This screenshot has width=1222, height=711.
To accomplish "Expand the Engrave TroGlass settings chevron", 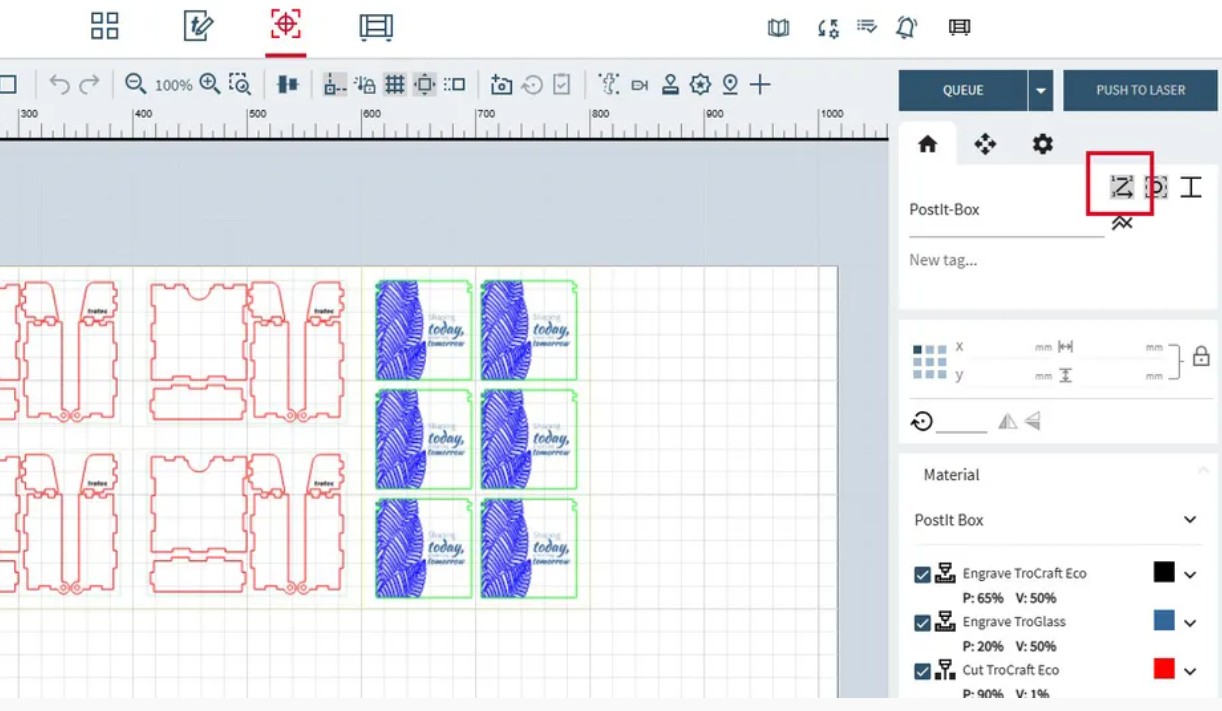I will coord(1190,623).
